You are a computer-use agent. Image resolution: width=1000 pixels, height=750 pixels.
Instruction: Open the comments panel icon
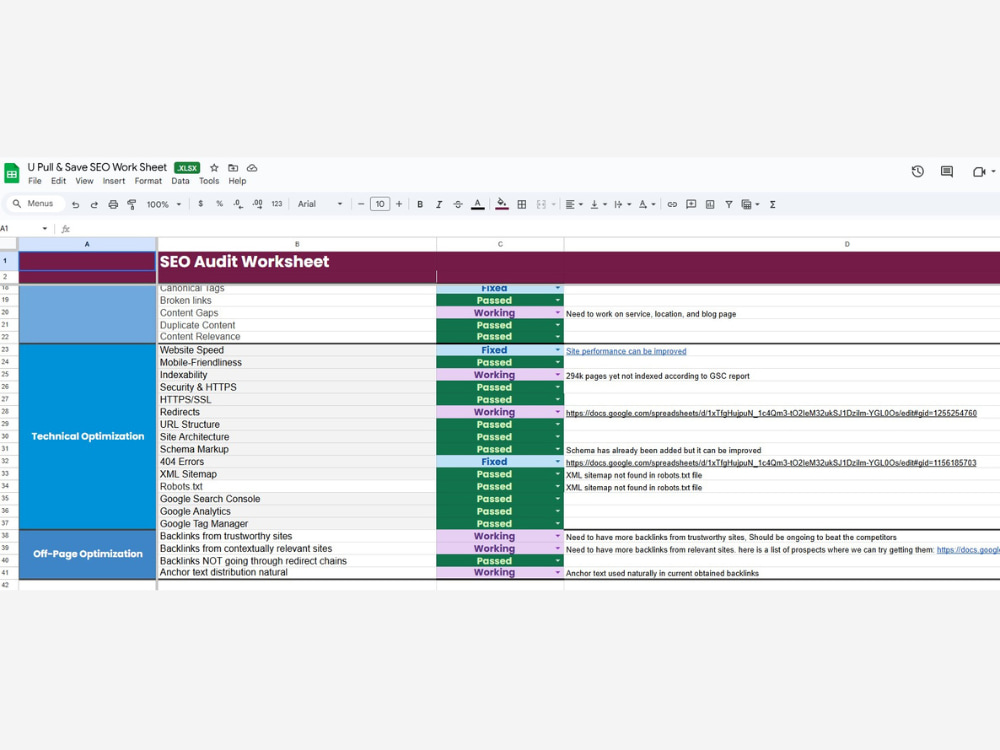947,172
